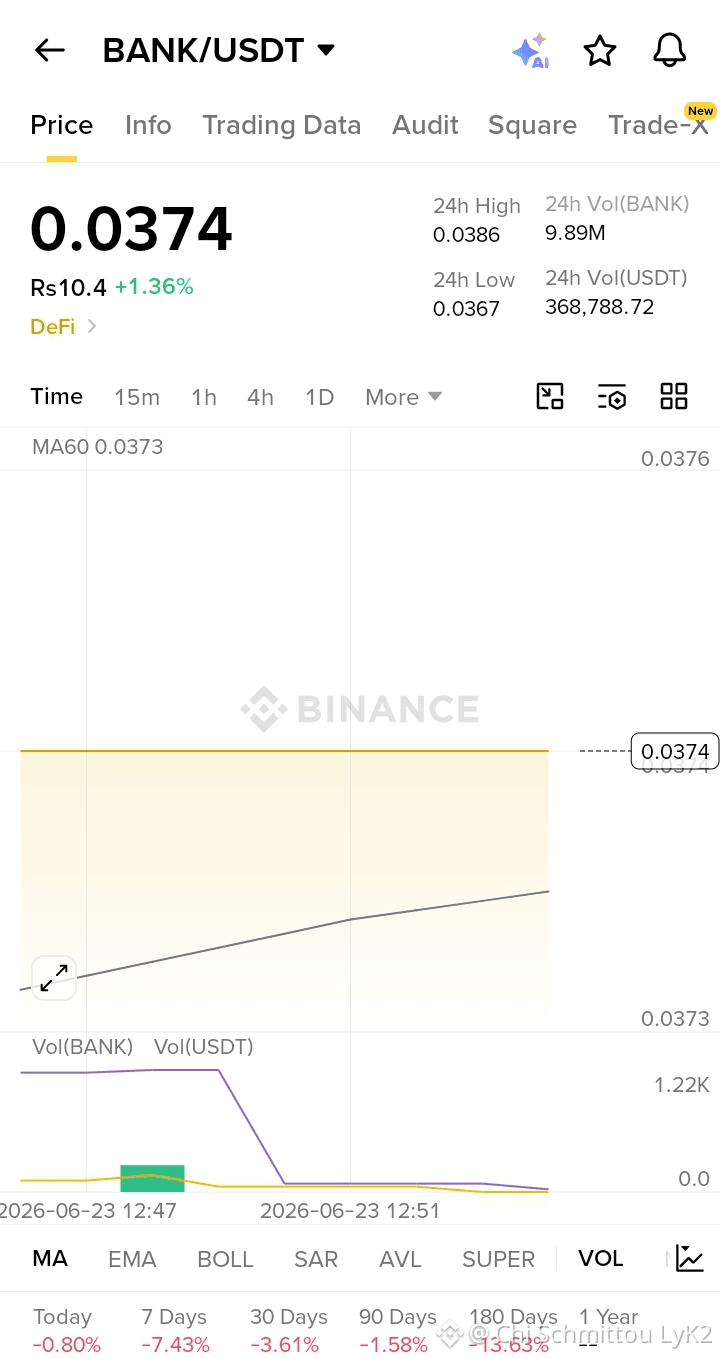
Task: Add BANK/USDT to favorites star
Action: tap(600, 50)
